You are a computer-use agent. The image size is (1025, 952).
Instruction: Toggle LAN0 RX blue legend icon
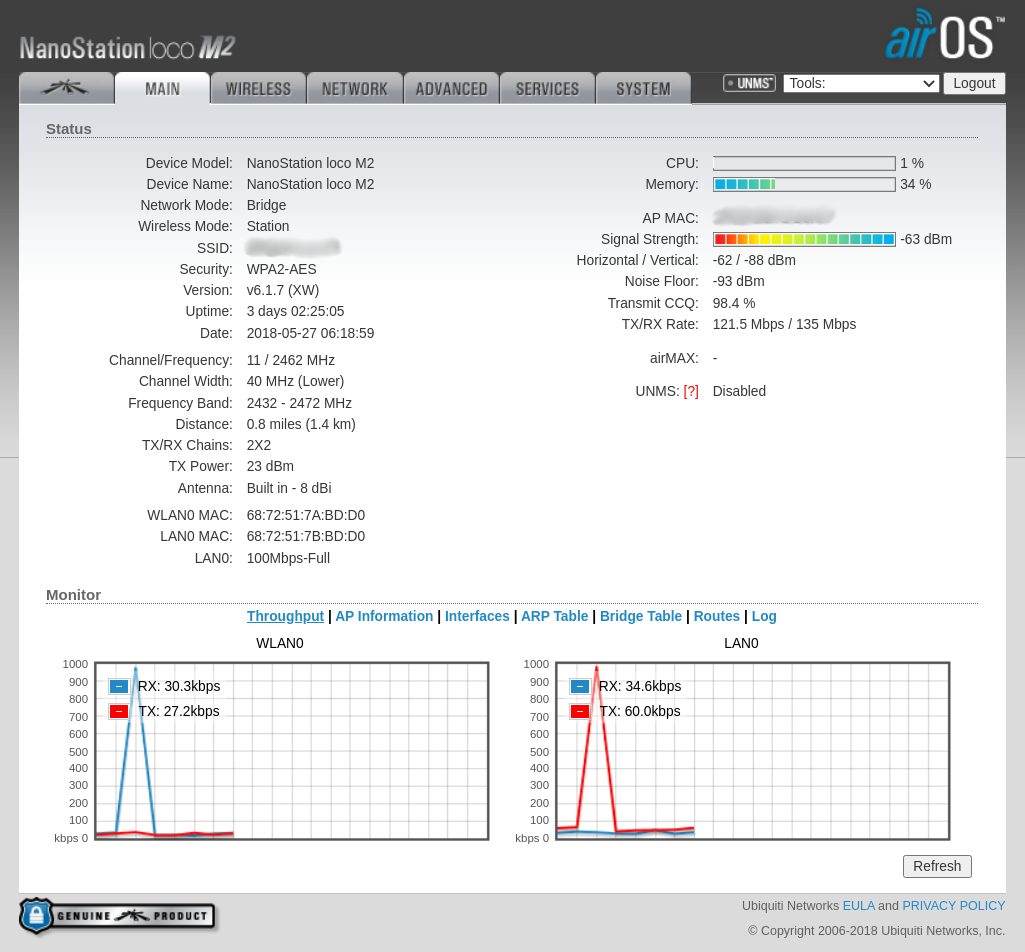click(580, 686)
